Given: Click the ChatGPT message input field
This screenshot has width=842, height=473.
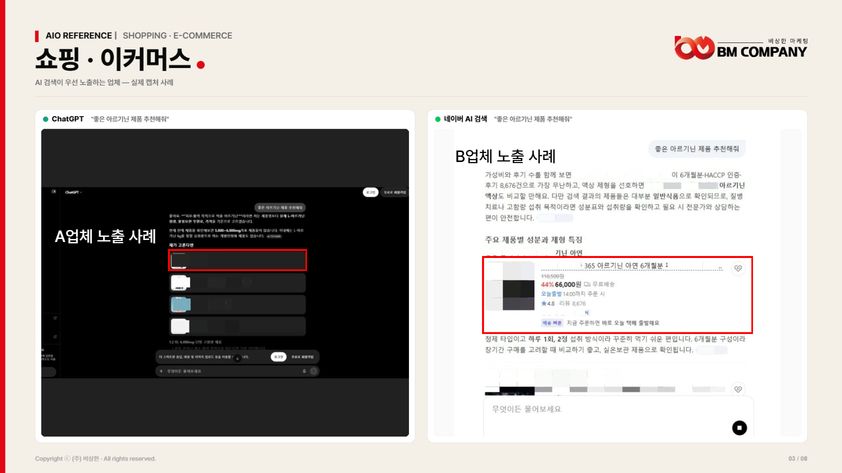Looking at the screenshot, I should [236, 371].
